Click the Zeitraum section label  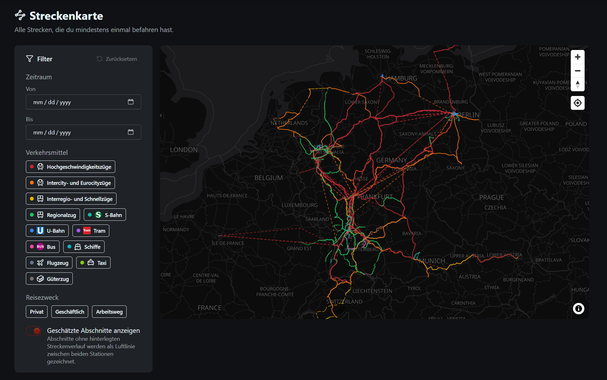[39, 77]
